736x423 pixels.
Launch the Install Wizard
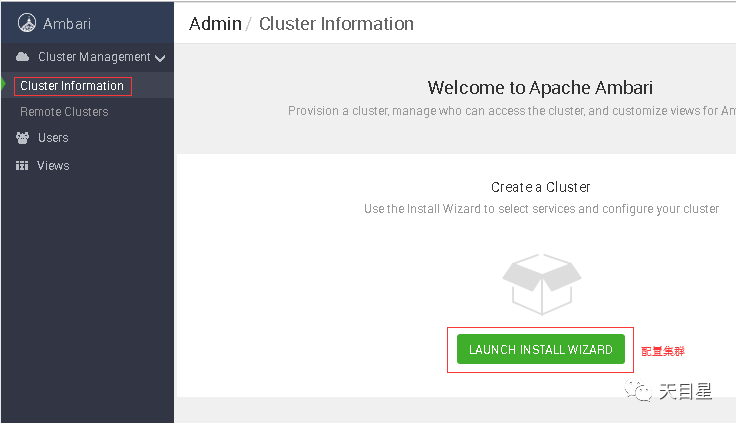point(541,349)
